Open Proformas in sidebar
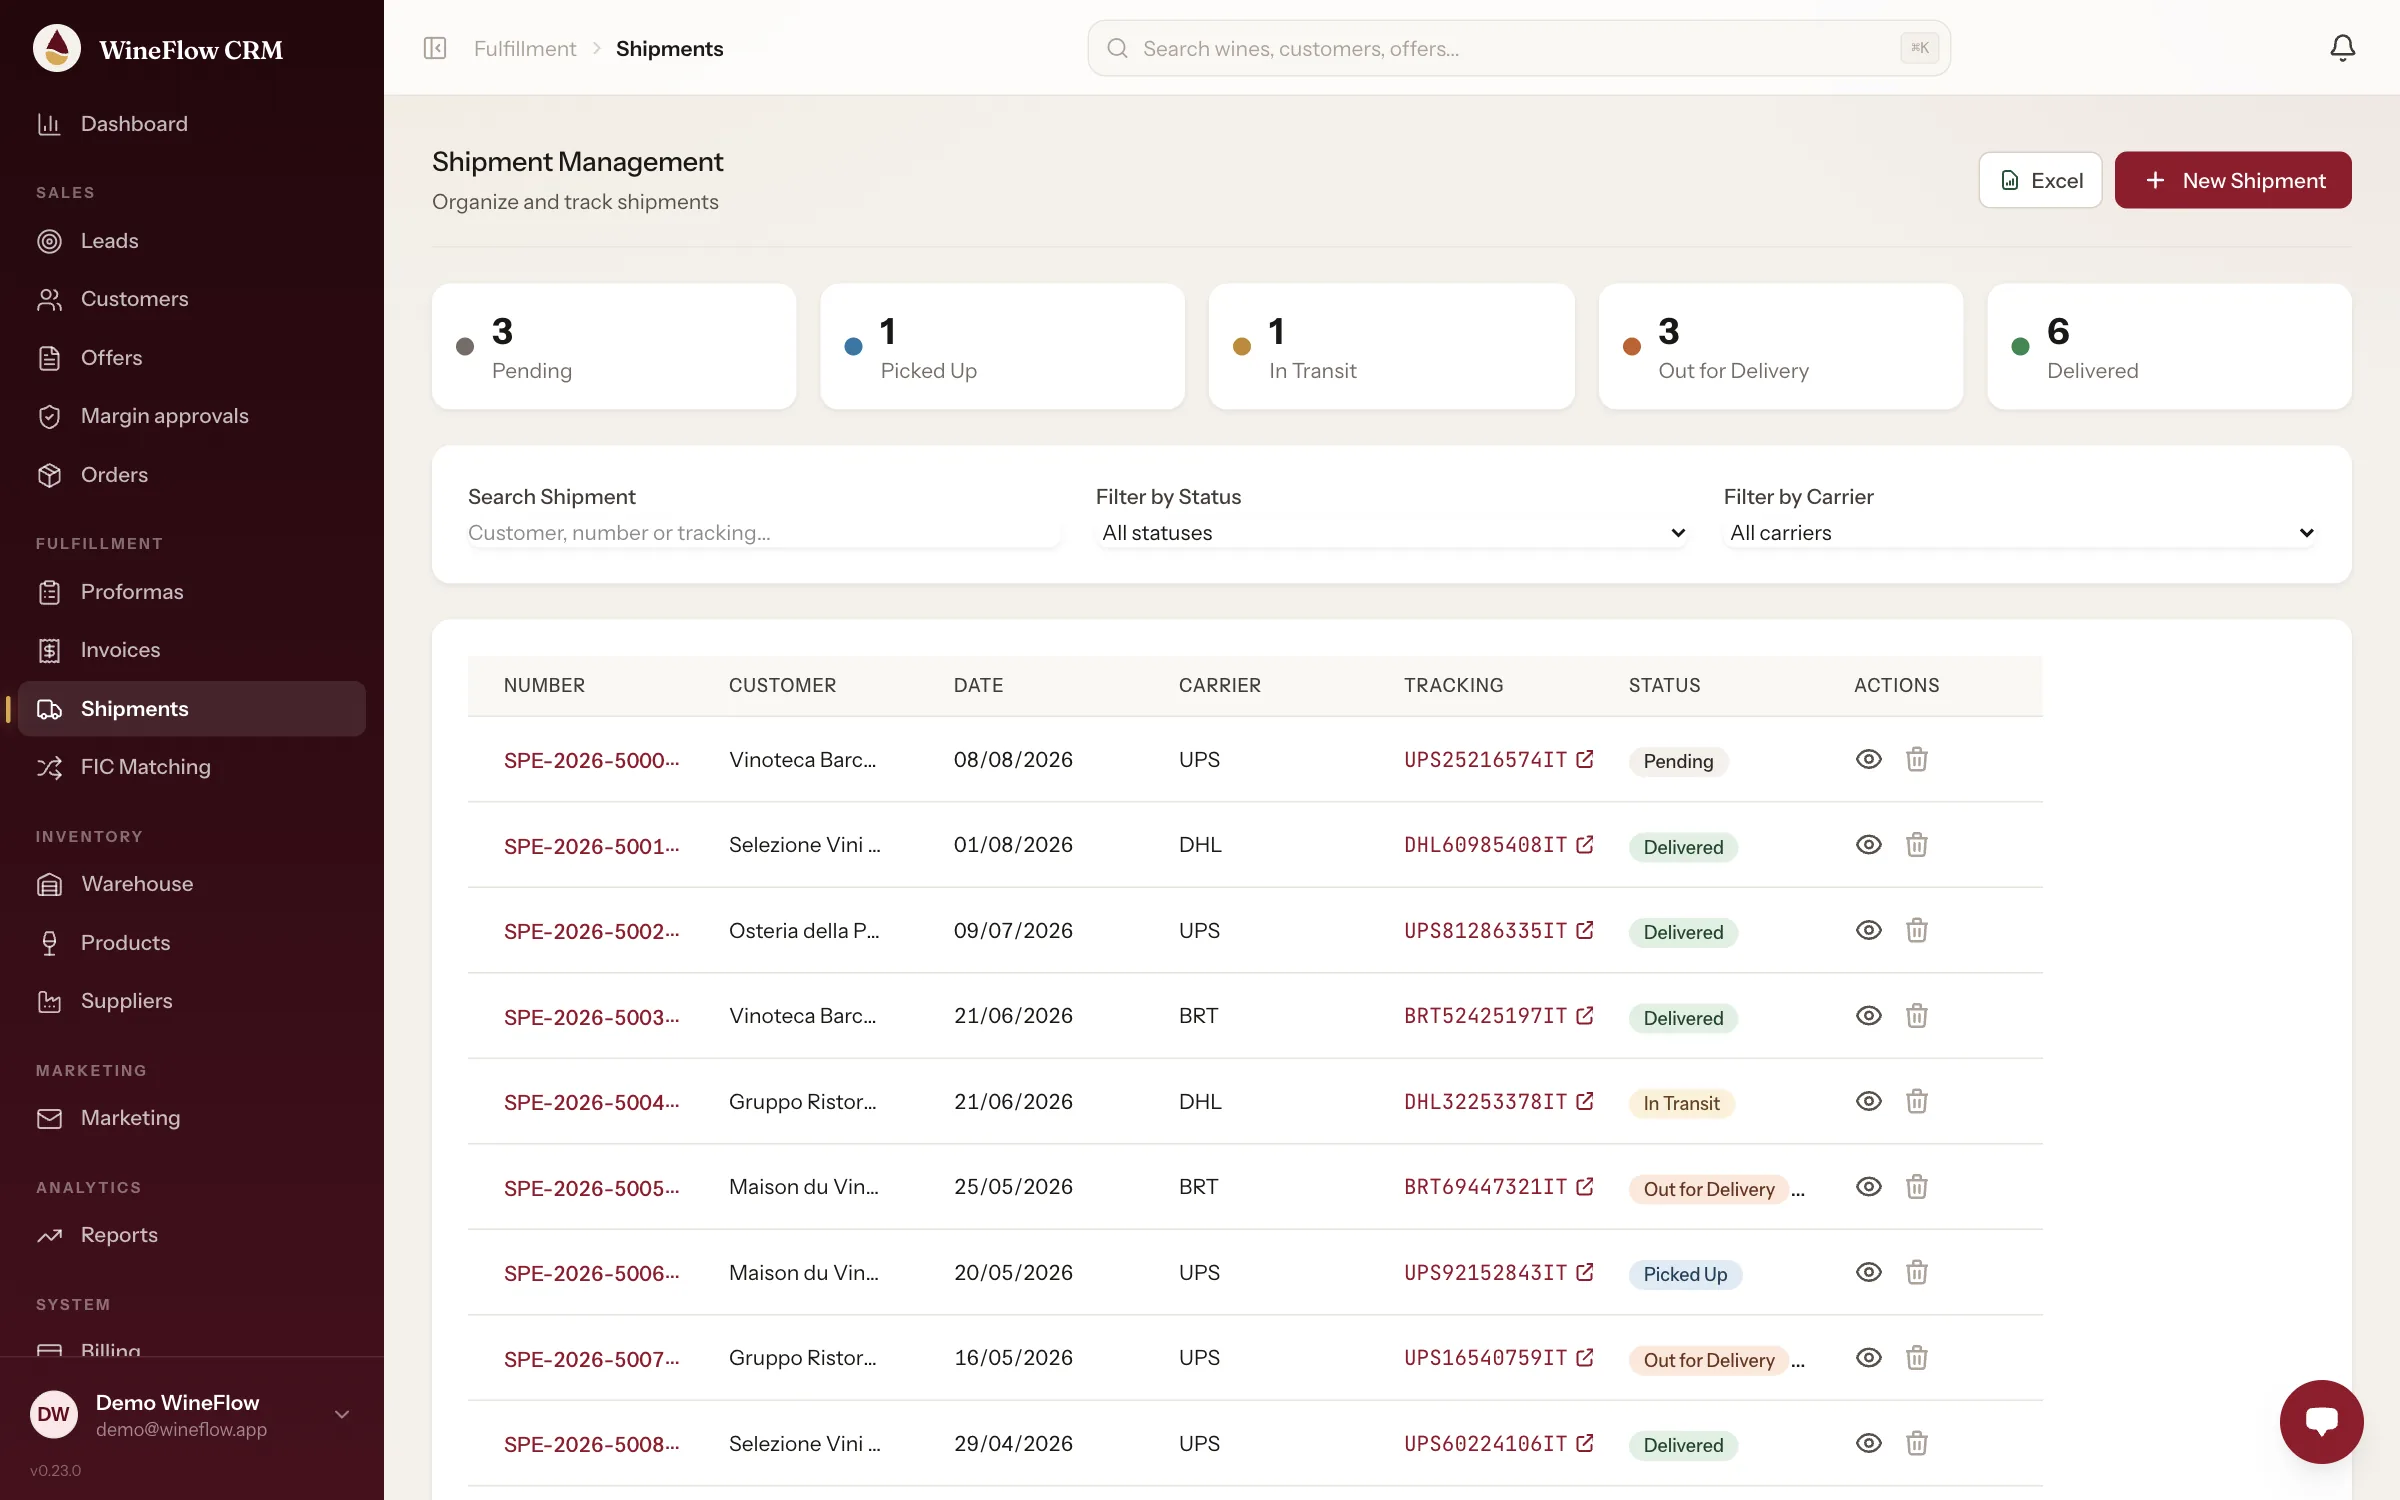 coord(191,592)
